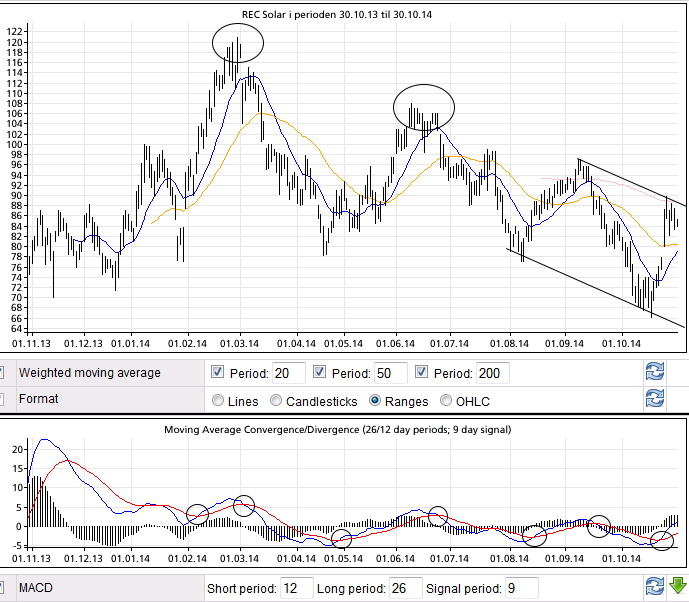Screen dimensions: 689x602
Task: Focus the period field containing 200
Action: (492, 373)
